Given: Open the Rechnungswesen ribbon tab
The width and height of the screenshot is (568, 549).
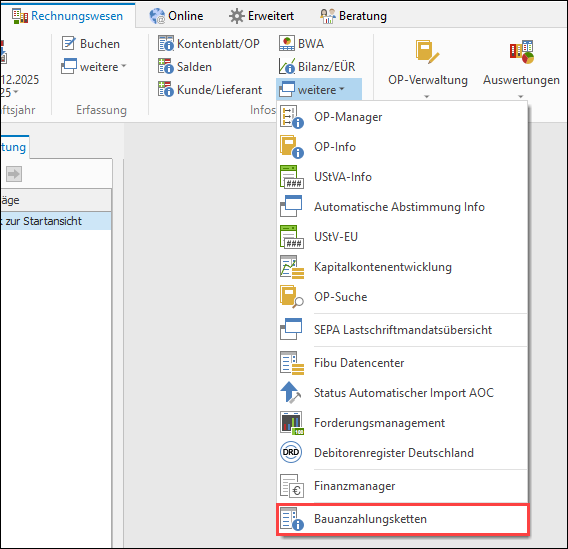Looking at the screenshot, I should pyautogui.click(x=68, y=16).
